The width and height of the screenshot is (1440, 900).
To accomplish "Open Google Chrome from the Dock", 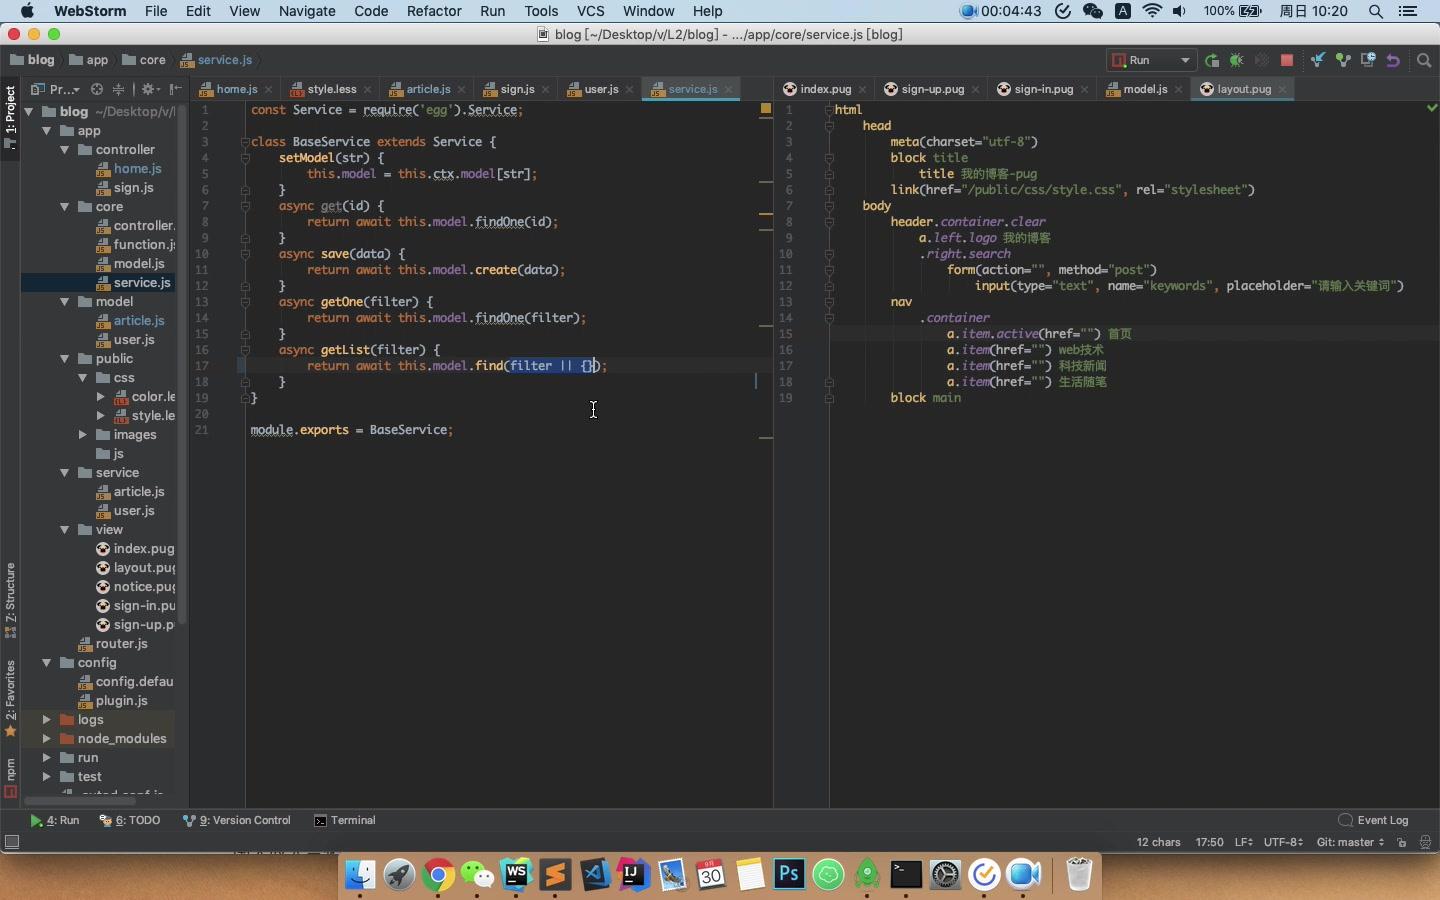I will (x=437, y=876).
